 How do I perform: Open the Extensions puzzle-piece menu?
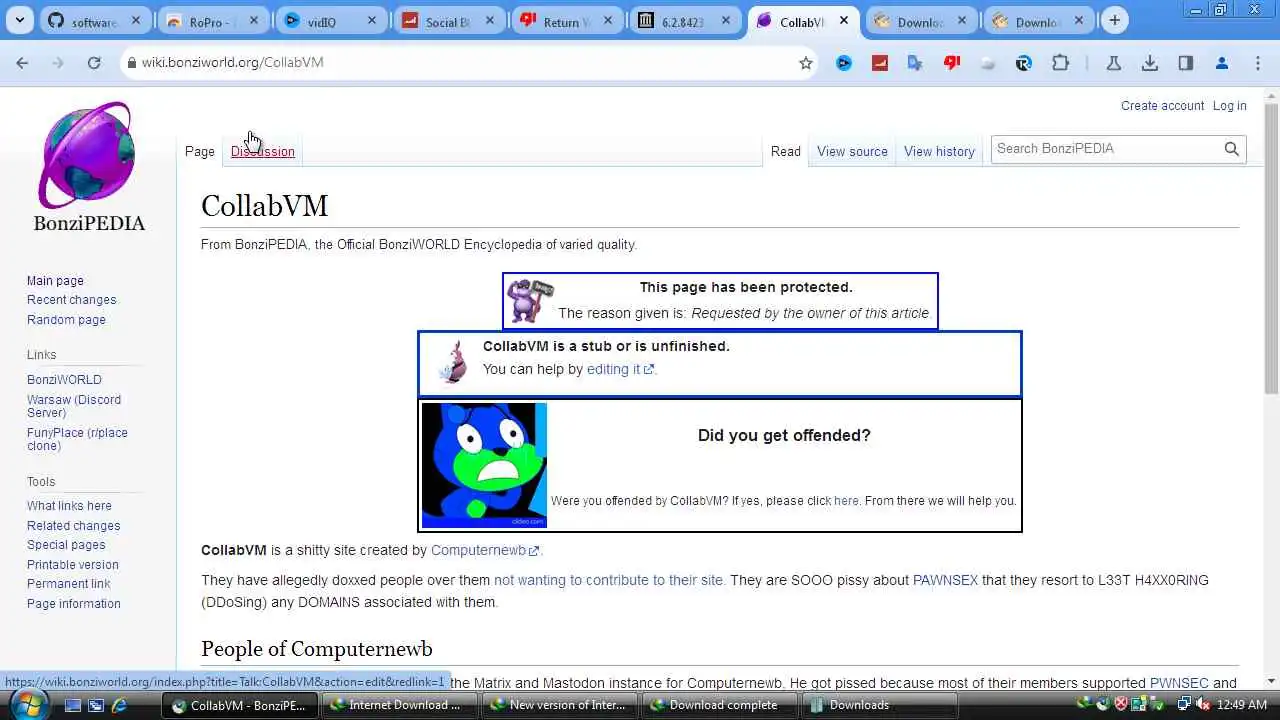pos(1060,63)
